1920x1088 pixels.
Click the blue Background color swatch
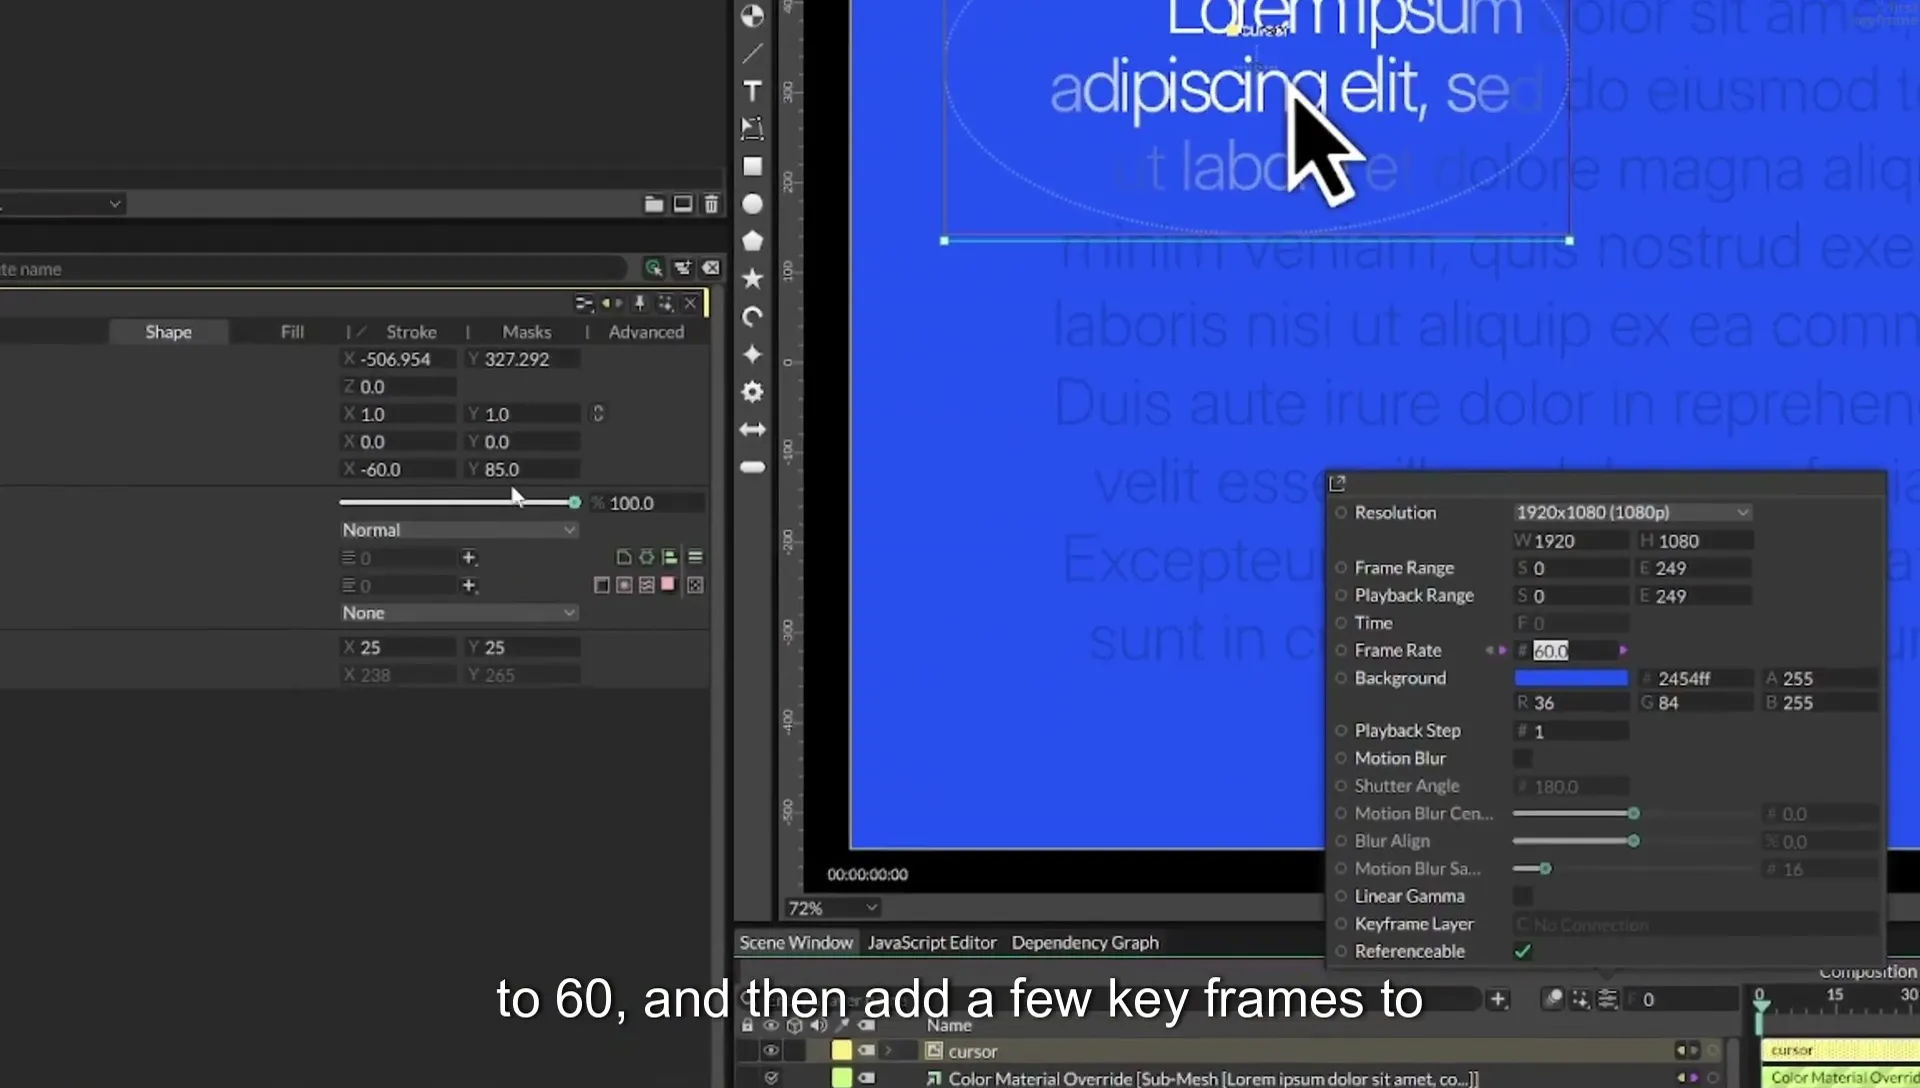1571,678
